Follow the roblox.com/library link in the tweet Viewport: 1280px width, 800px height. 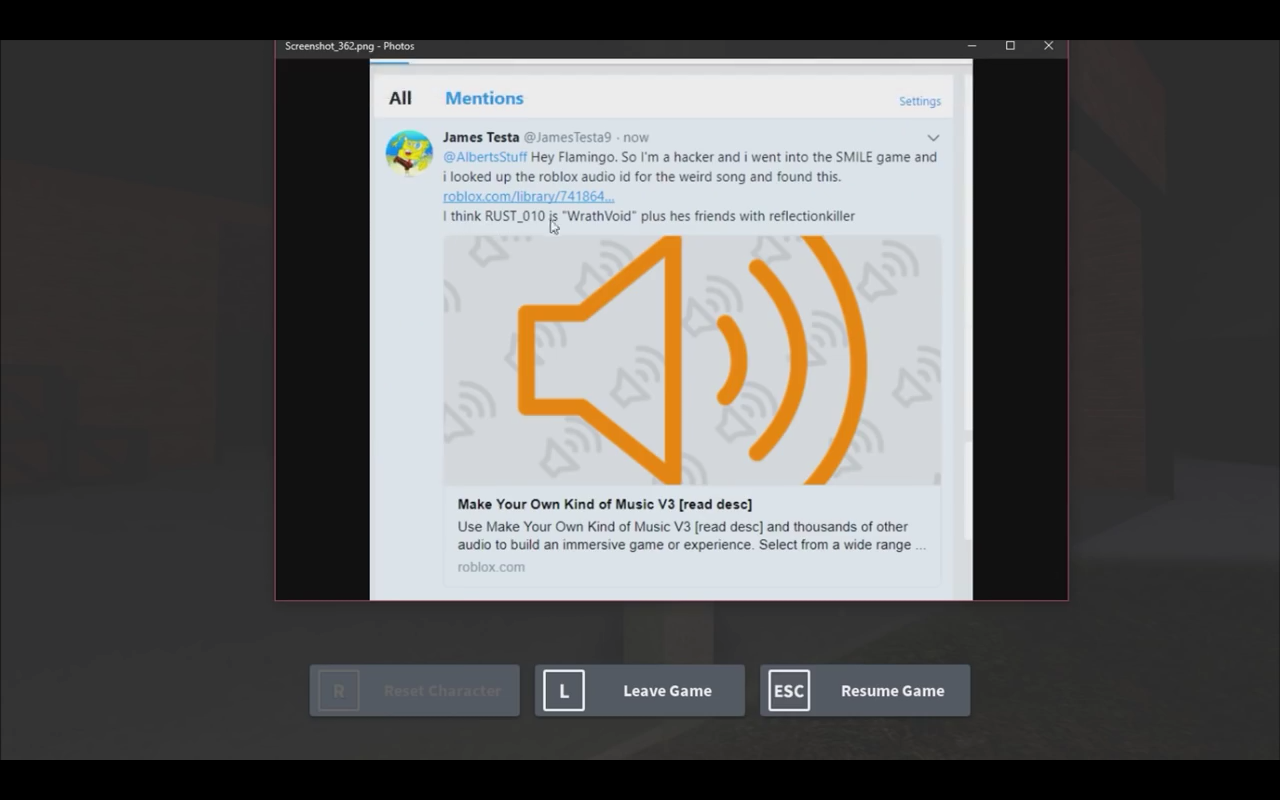[528, 196]
